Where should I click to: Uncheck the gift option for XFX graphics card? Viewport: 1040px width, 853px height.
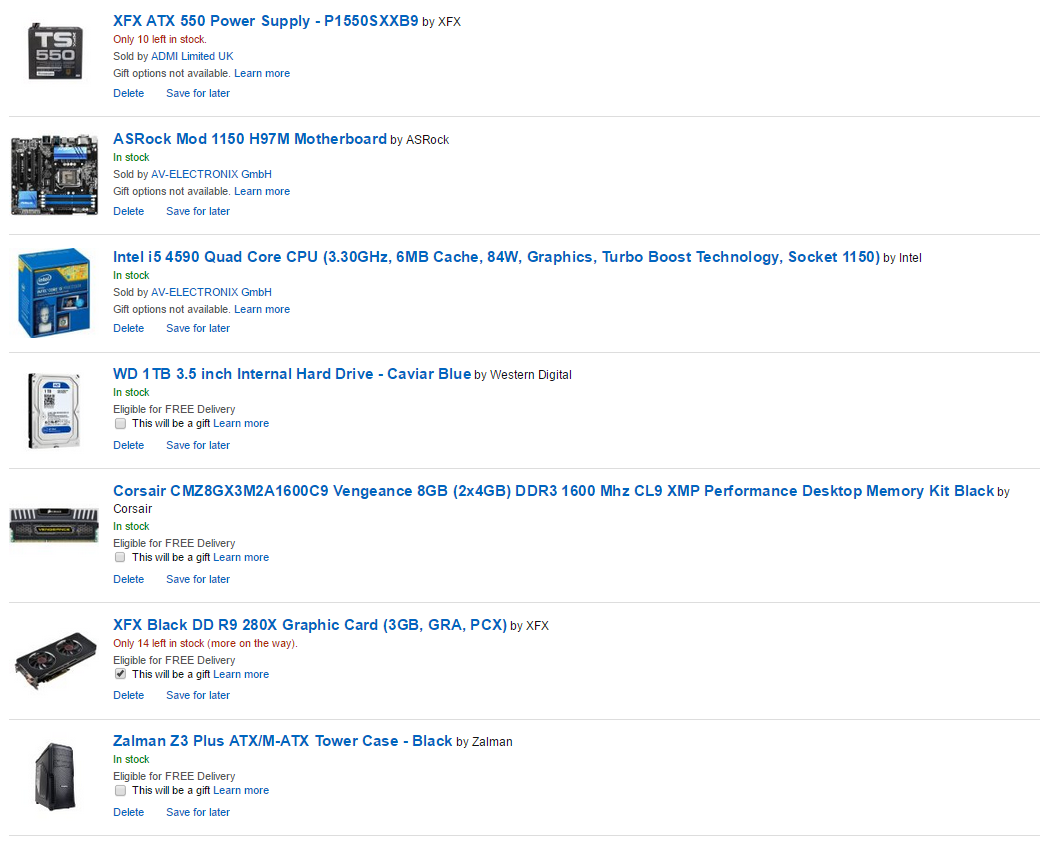point(120,675)
